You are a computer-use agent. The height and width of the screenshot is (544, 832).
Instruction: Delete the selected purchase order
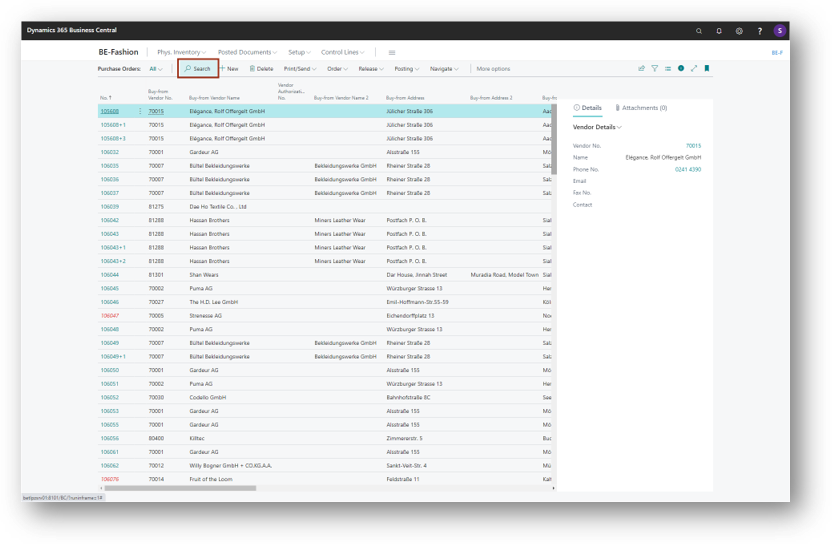click(x=261, y=68)
